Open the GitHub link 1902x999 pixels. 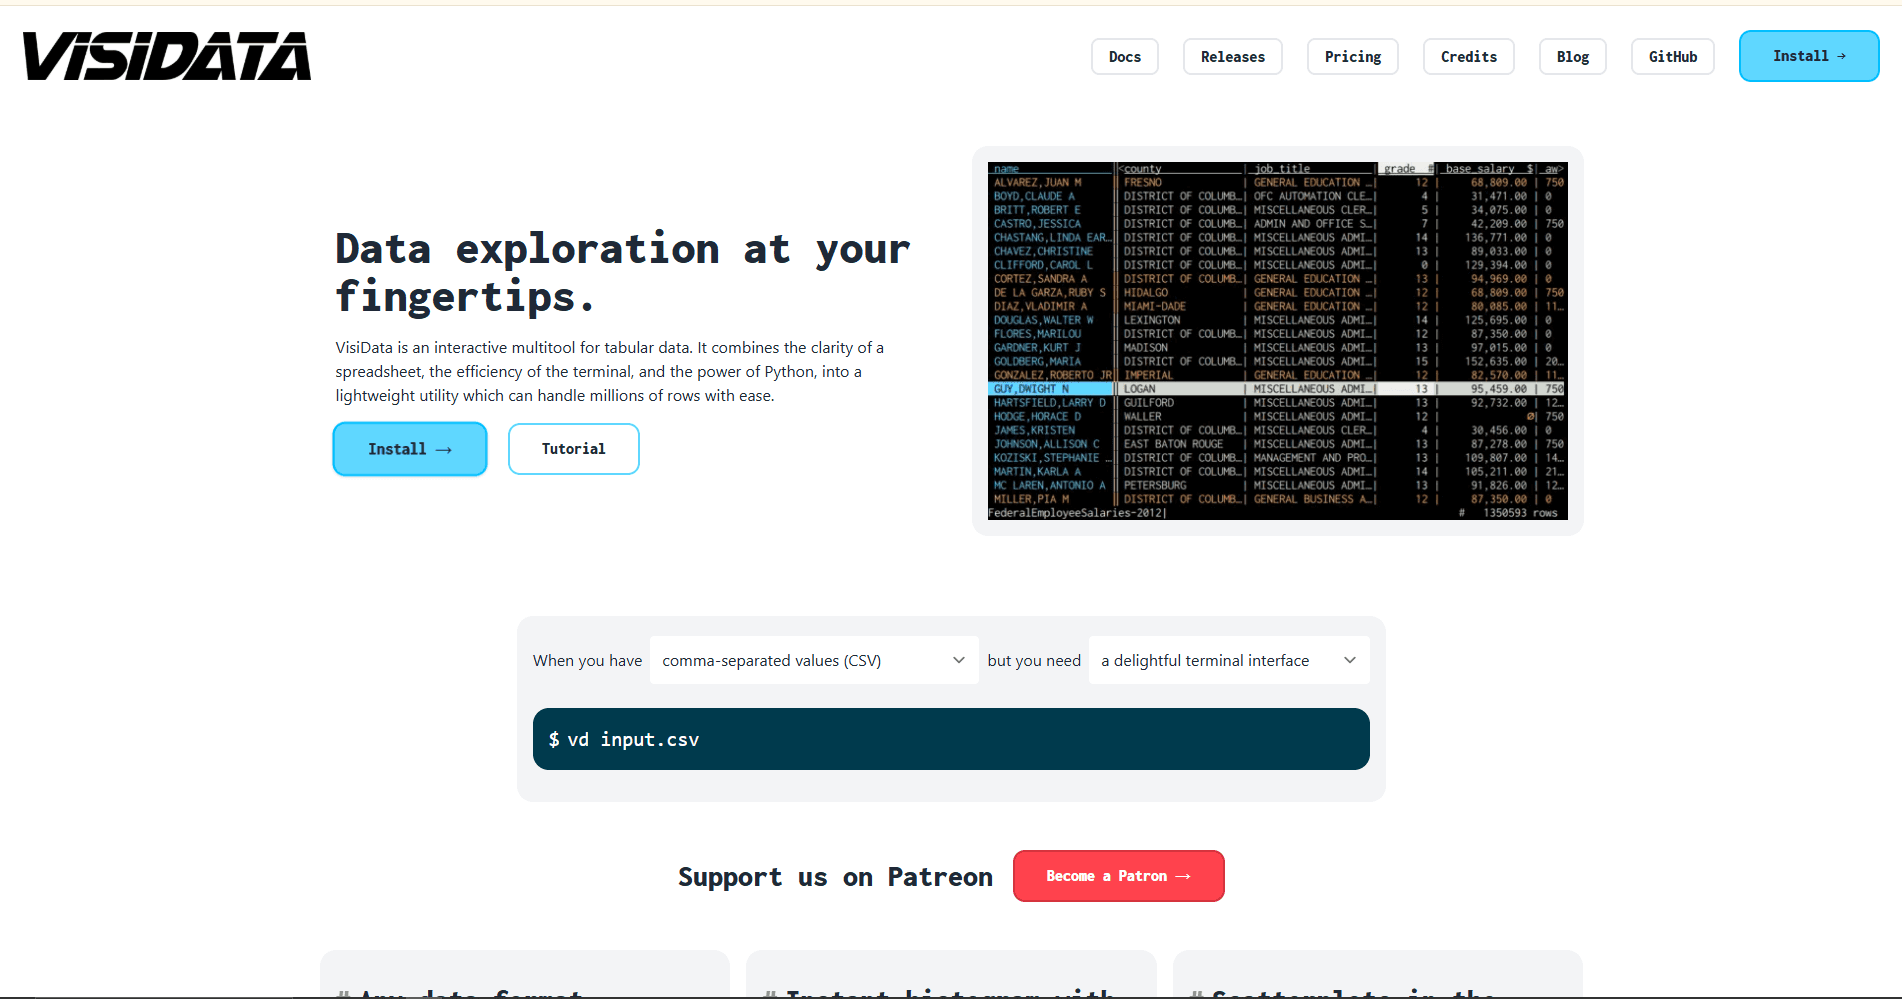click(x=1672, y=57)
